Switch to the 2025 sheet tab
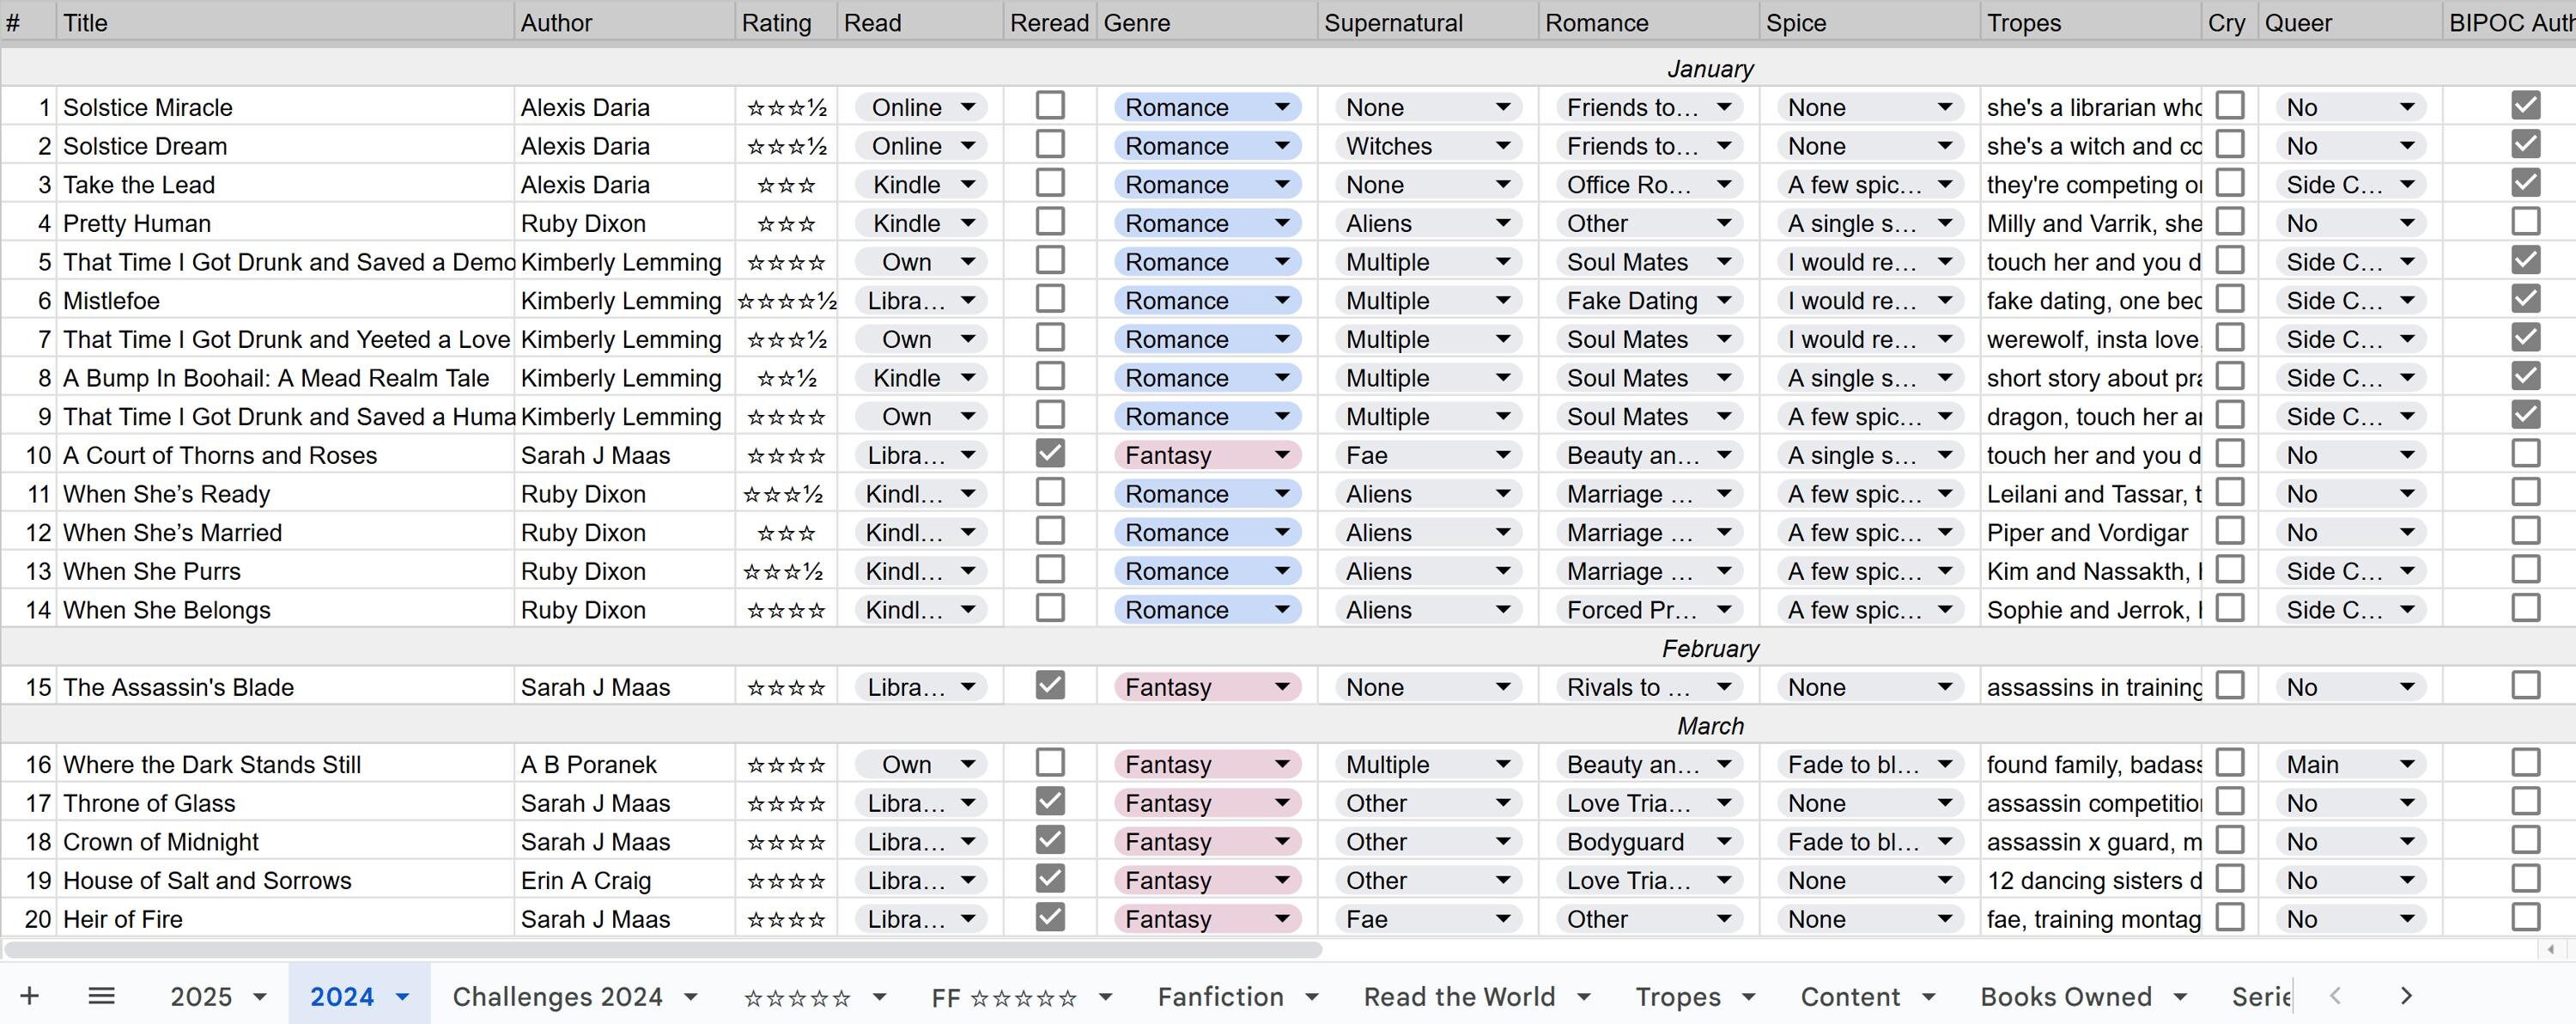 (x=200, y=996)
